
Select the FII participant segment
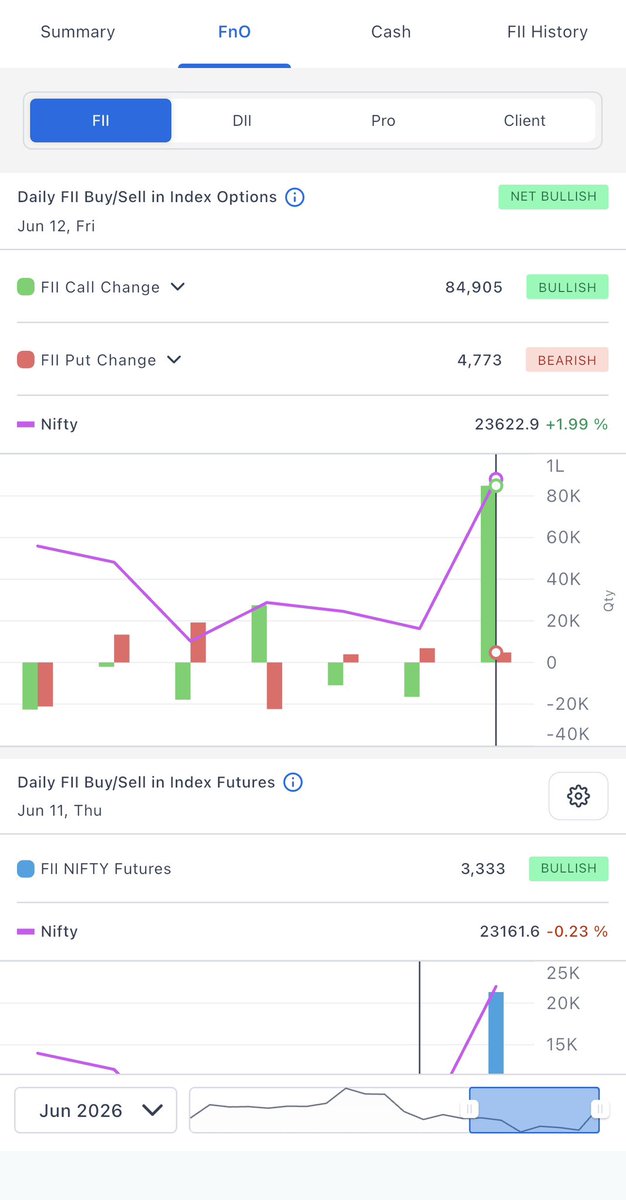point(101,120)
